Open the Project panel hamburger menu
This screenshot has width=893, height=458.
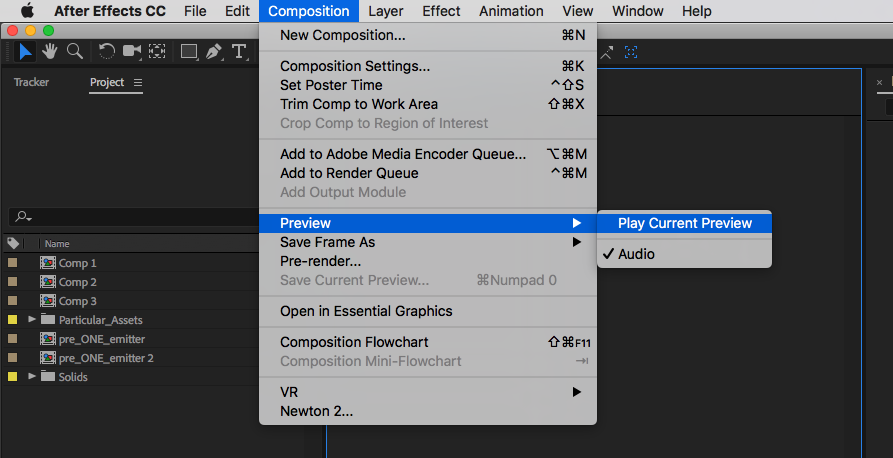click(x=138, y=83)
